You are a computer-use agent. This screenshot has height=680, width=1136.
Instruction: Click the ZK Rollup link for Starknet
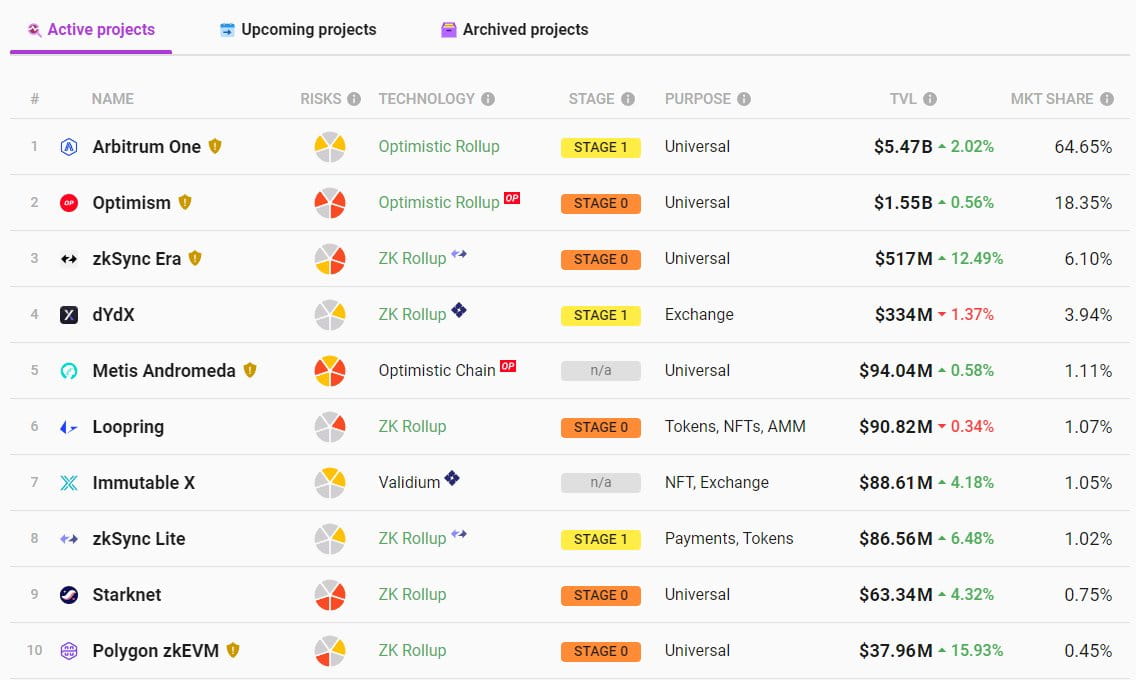tap(411, 594)
